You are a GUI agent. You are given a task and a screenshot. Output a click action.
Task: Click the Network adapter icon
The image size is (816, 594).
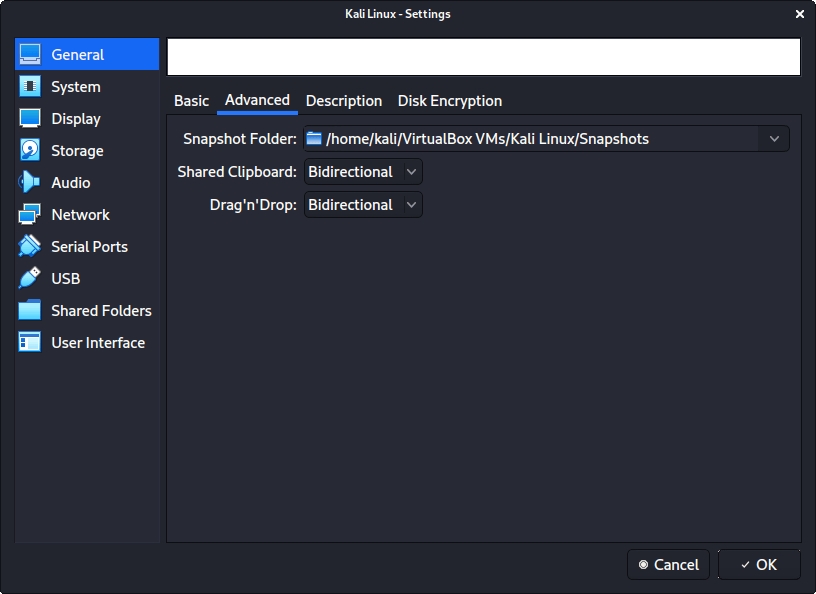(x=31, y=215)
